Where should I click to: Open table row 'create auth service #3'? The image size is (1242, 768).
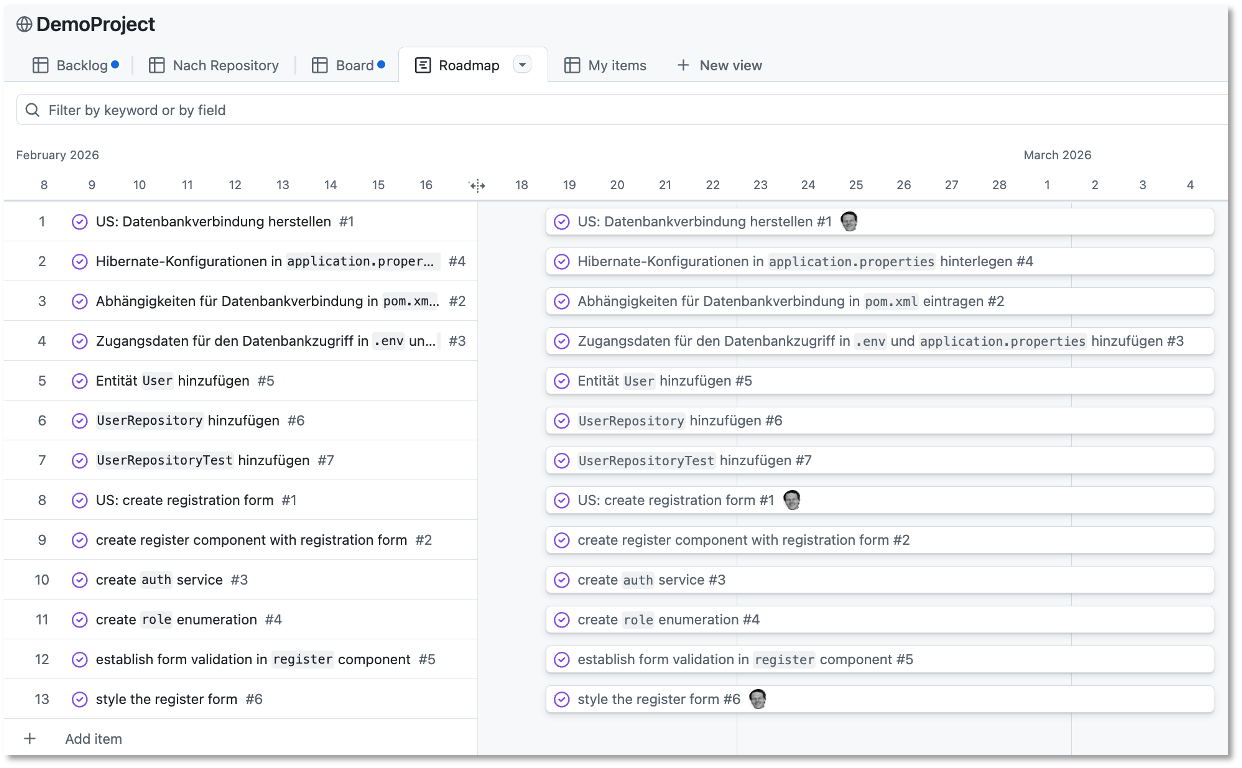click(240, 580)
